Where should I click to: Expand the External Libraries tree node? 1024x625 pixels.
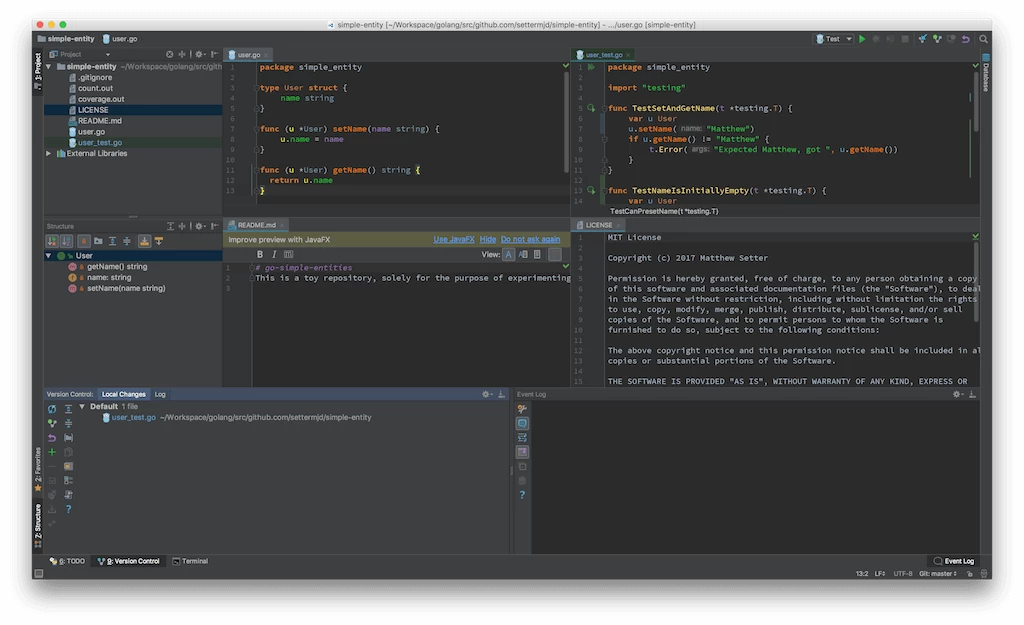pos(49,154)
